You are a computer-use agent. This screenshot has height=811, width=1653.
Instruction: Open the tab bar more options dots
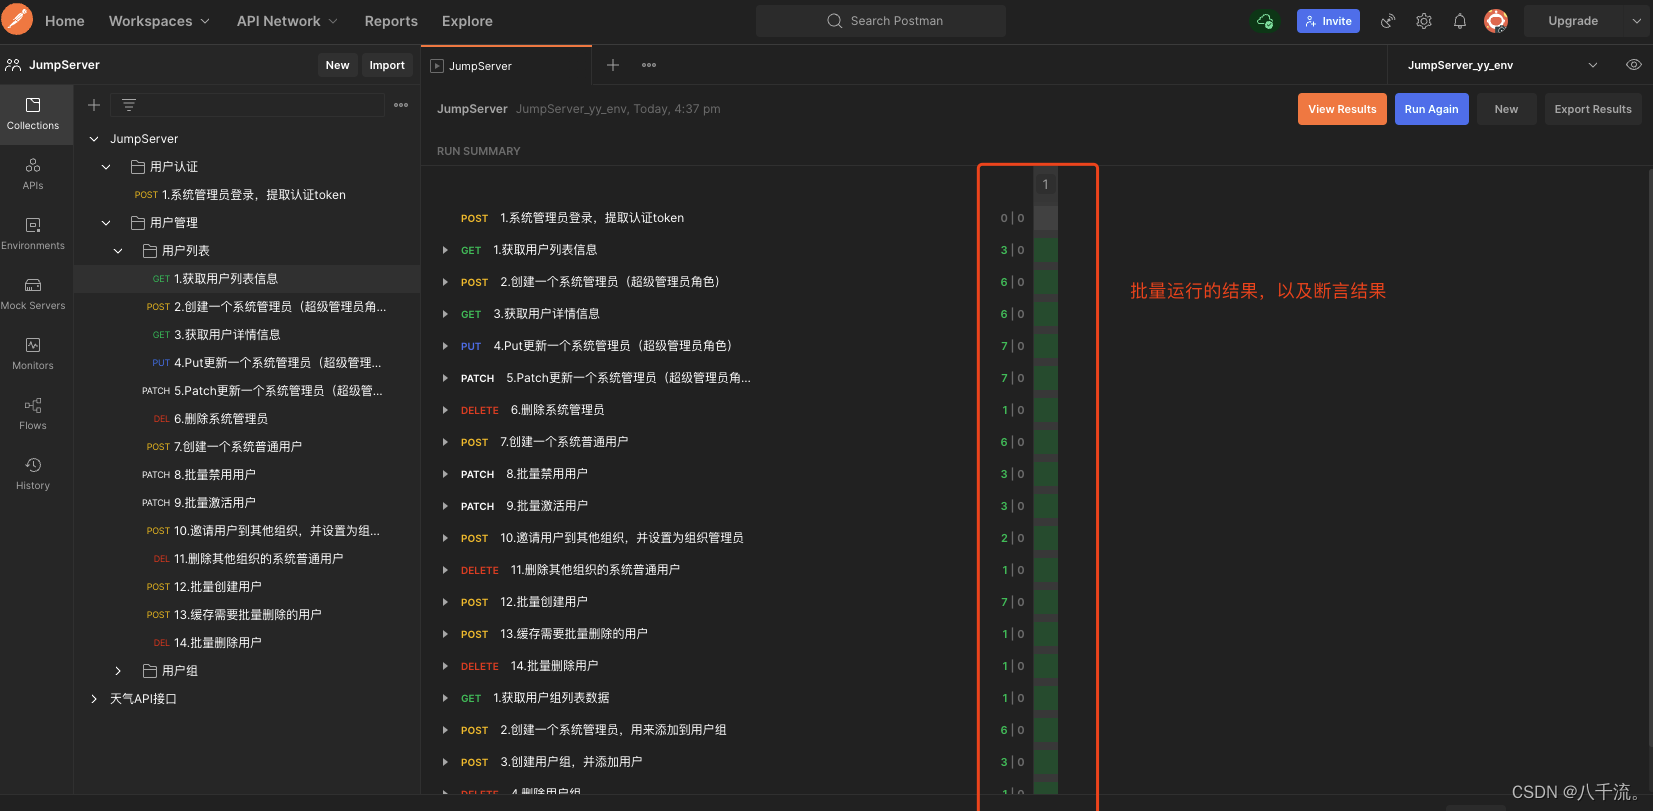(x=649, y=65)
